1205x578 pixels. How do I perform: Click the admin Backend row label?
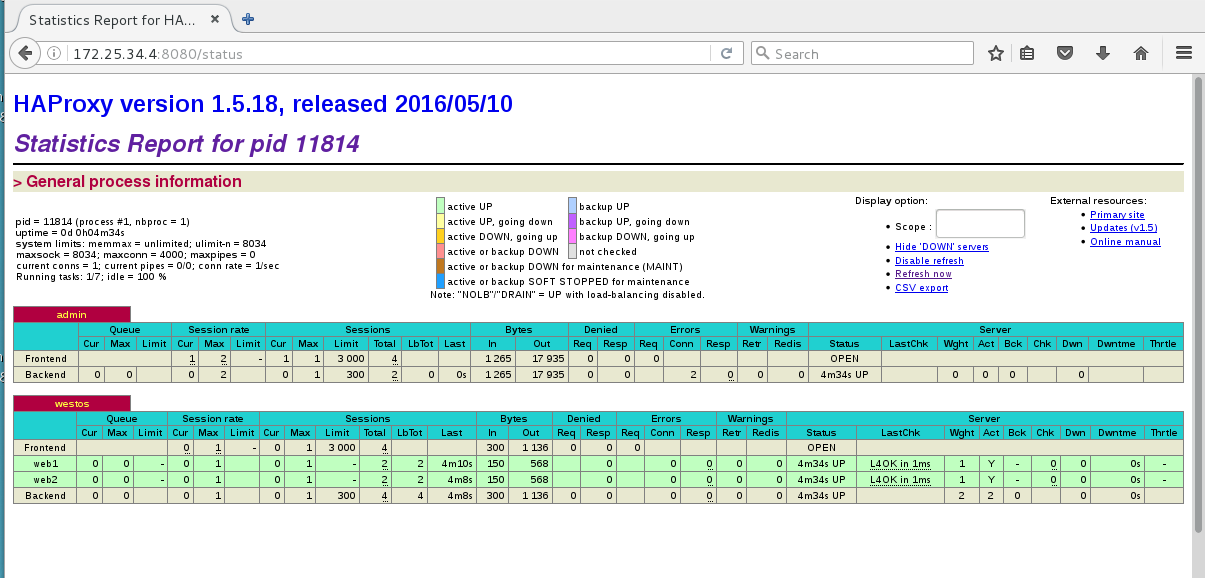[45, 375]
